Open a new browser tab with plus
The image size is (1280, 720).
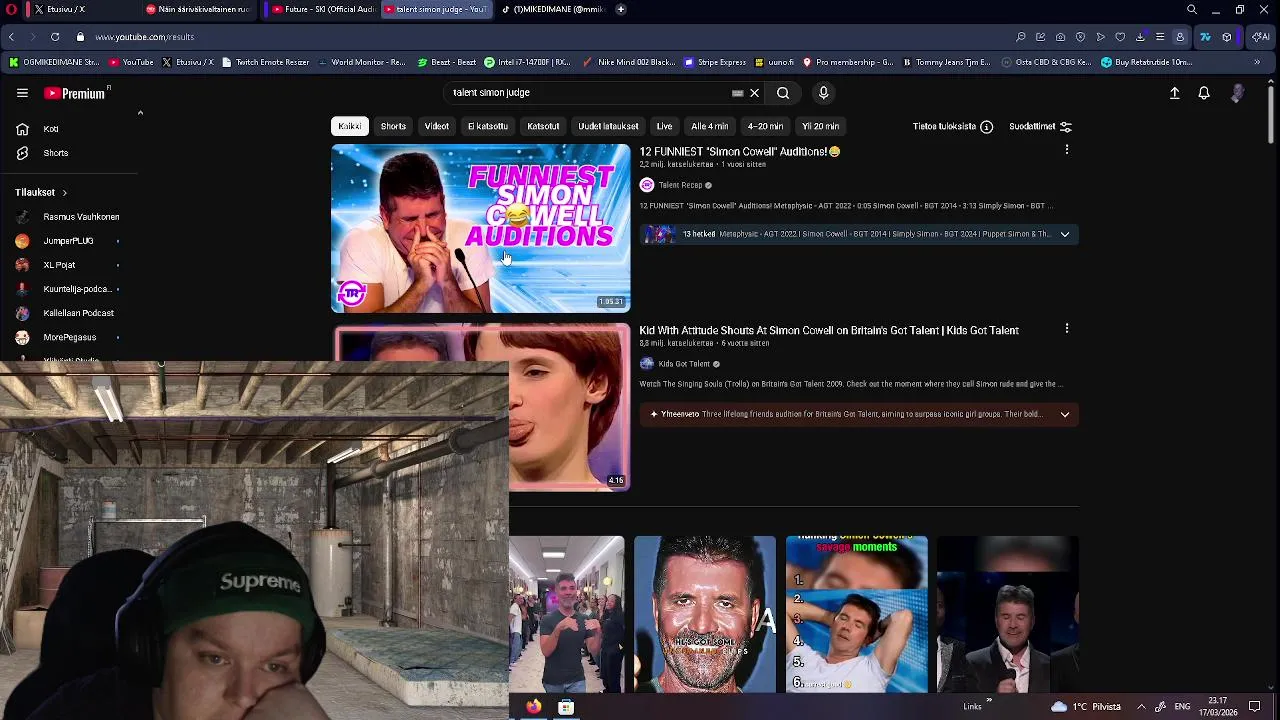621,9
